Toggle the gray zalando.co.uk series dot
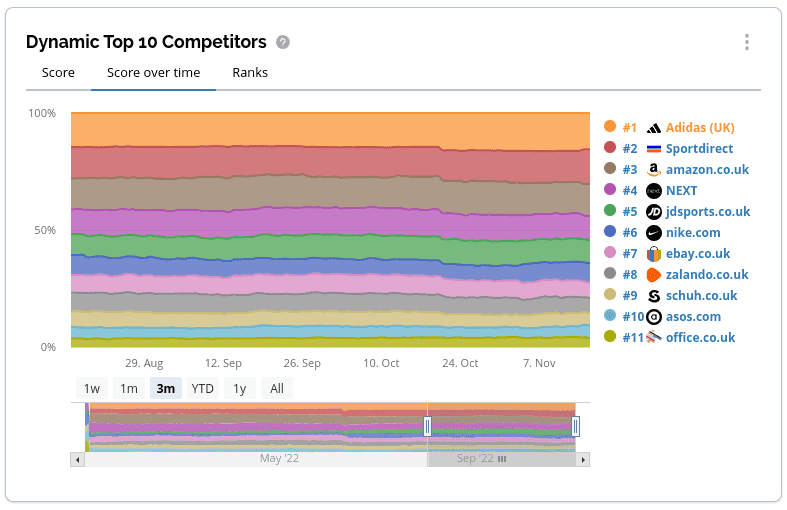 tap(610, 274)
